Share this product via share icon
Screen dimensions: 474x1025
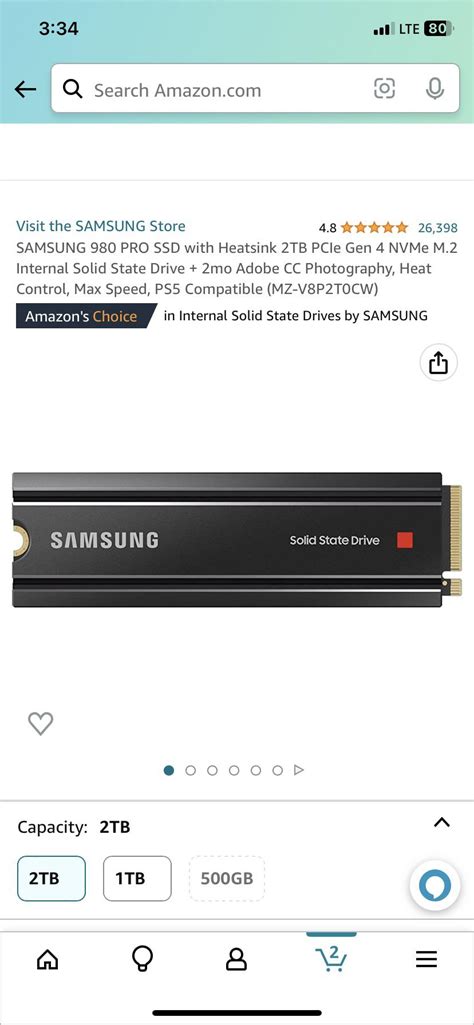pyautogui.click(x=438, y=362)
